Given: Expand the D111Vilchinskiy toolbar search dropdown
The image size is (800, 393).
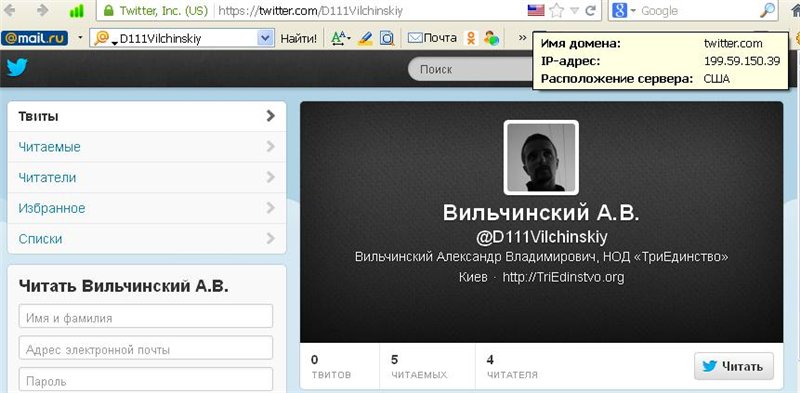Looking at the screenshot, I should tap(265, 38).
